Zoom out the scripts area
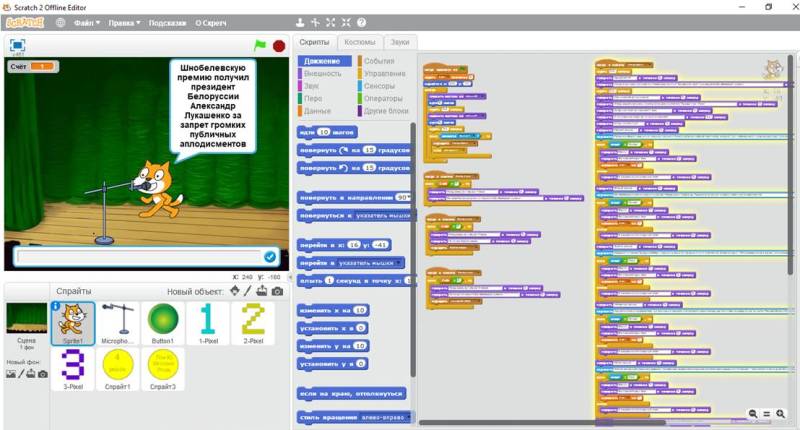The image size is (800, 430). tap(753, 414)
